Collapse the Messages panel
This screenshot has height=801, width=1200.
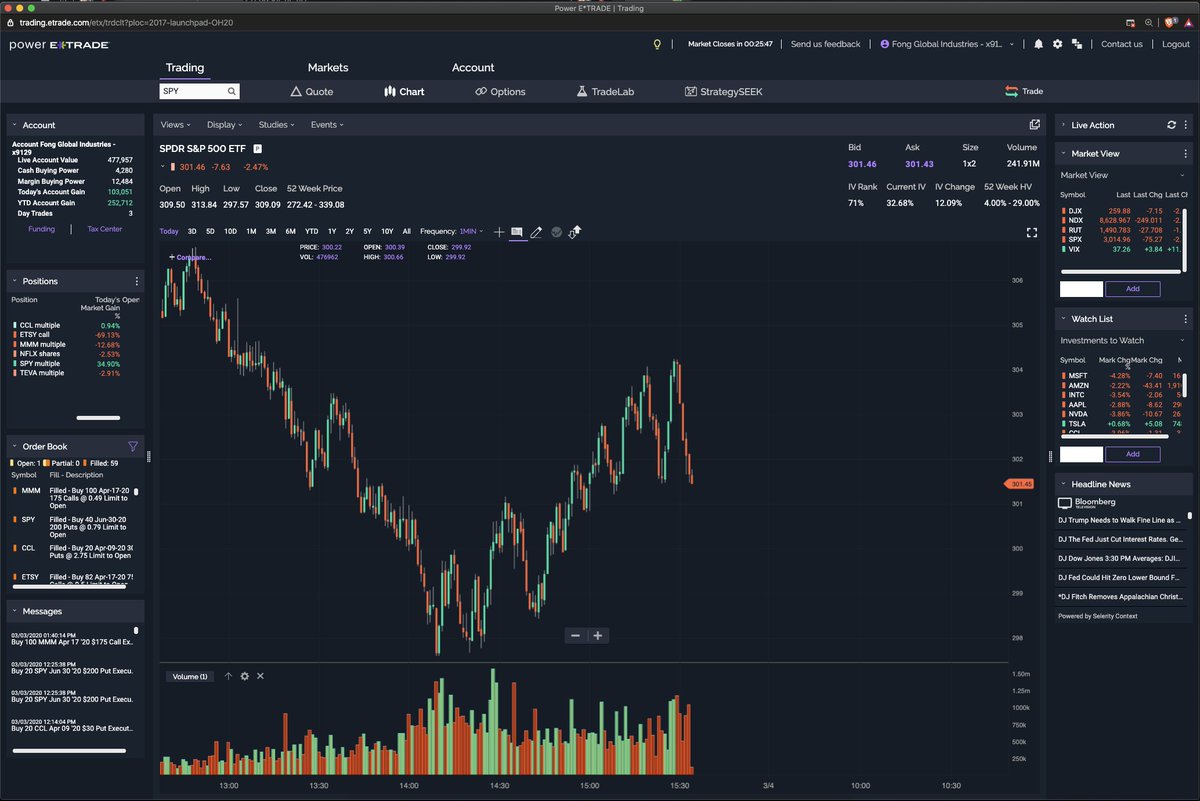coord(15,611)
